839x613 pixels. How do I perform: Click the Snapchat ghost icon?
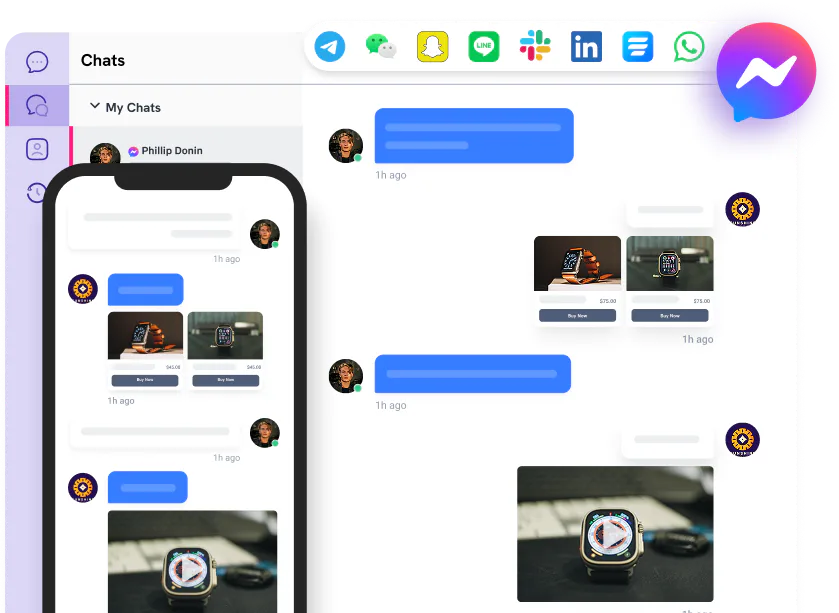coord(432,47)
